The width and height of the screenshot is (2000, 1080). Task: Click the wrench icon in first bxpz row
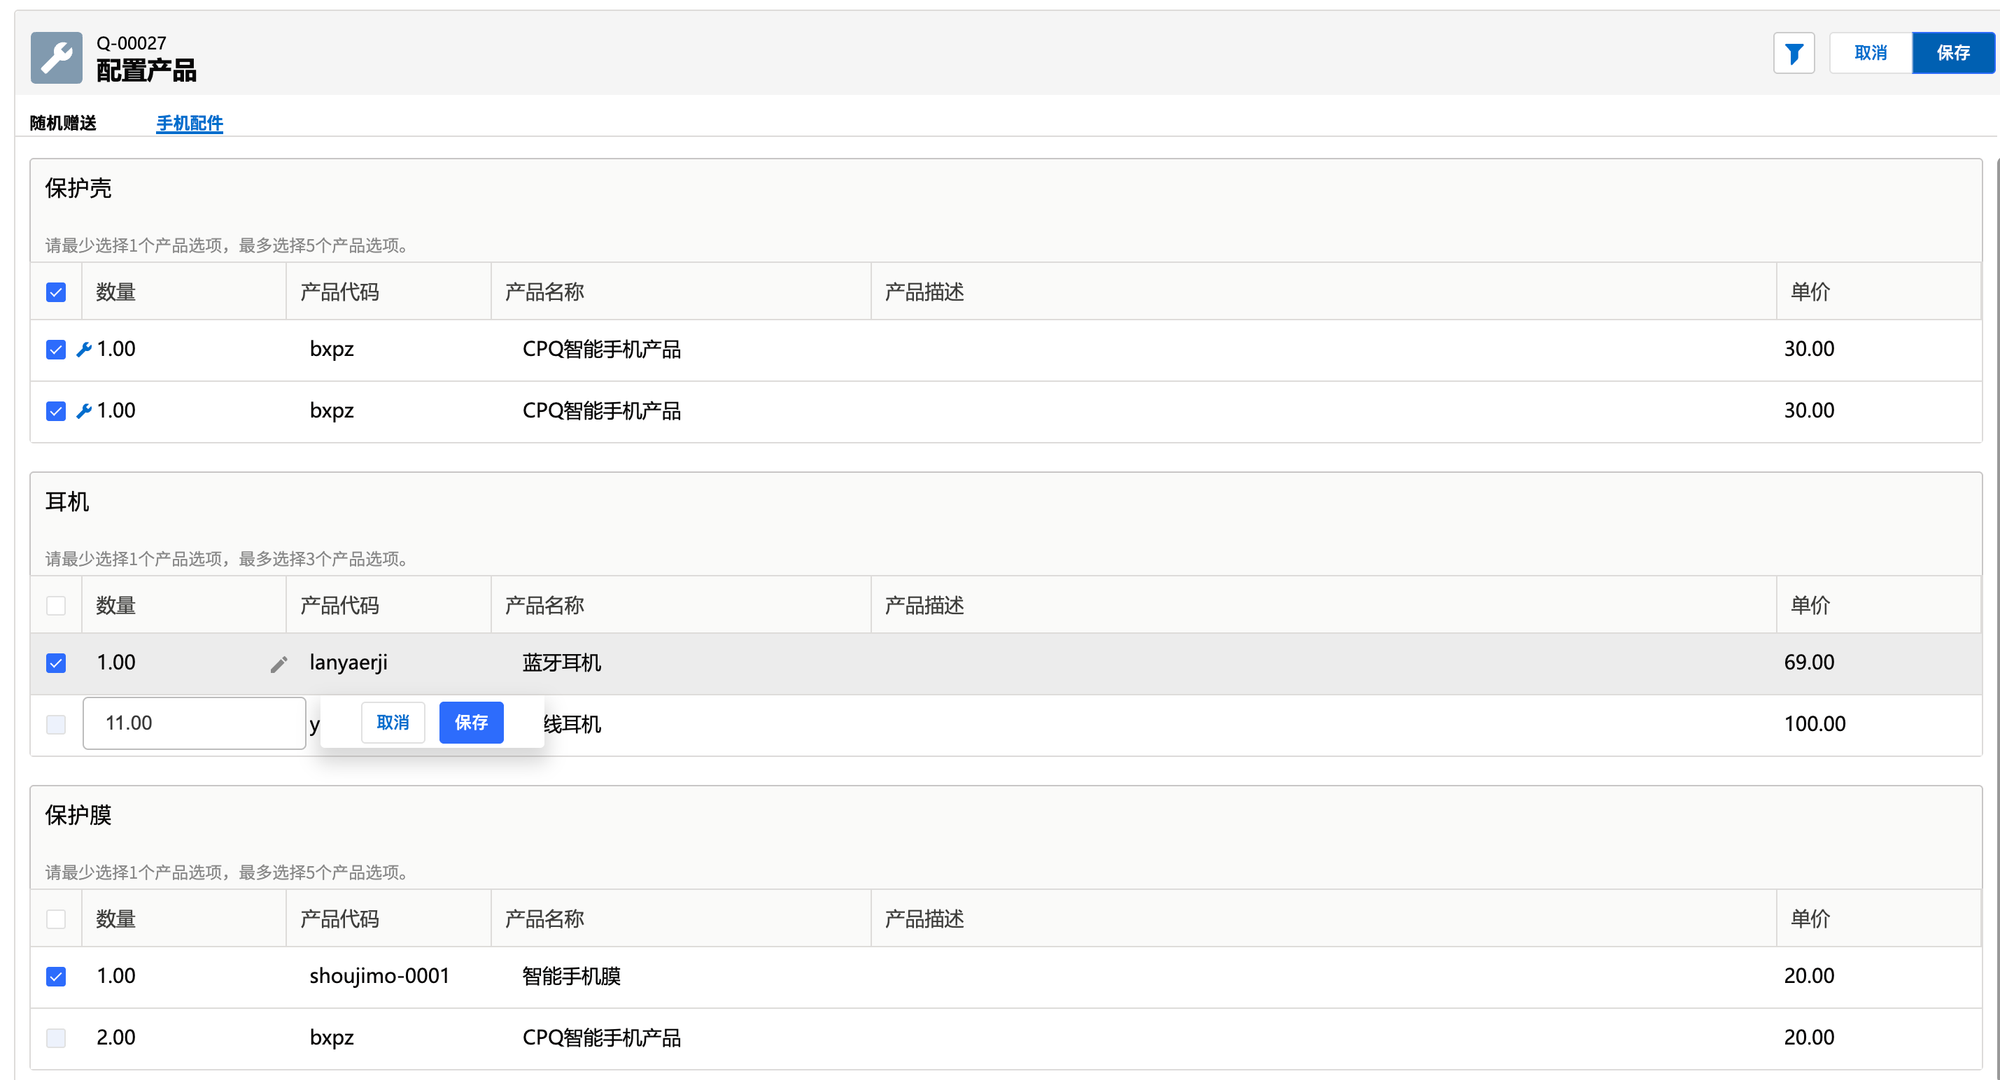coord(84,350)
